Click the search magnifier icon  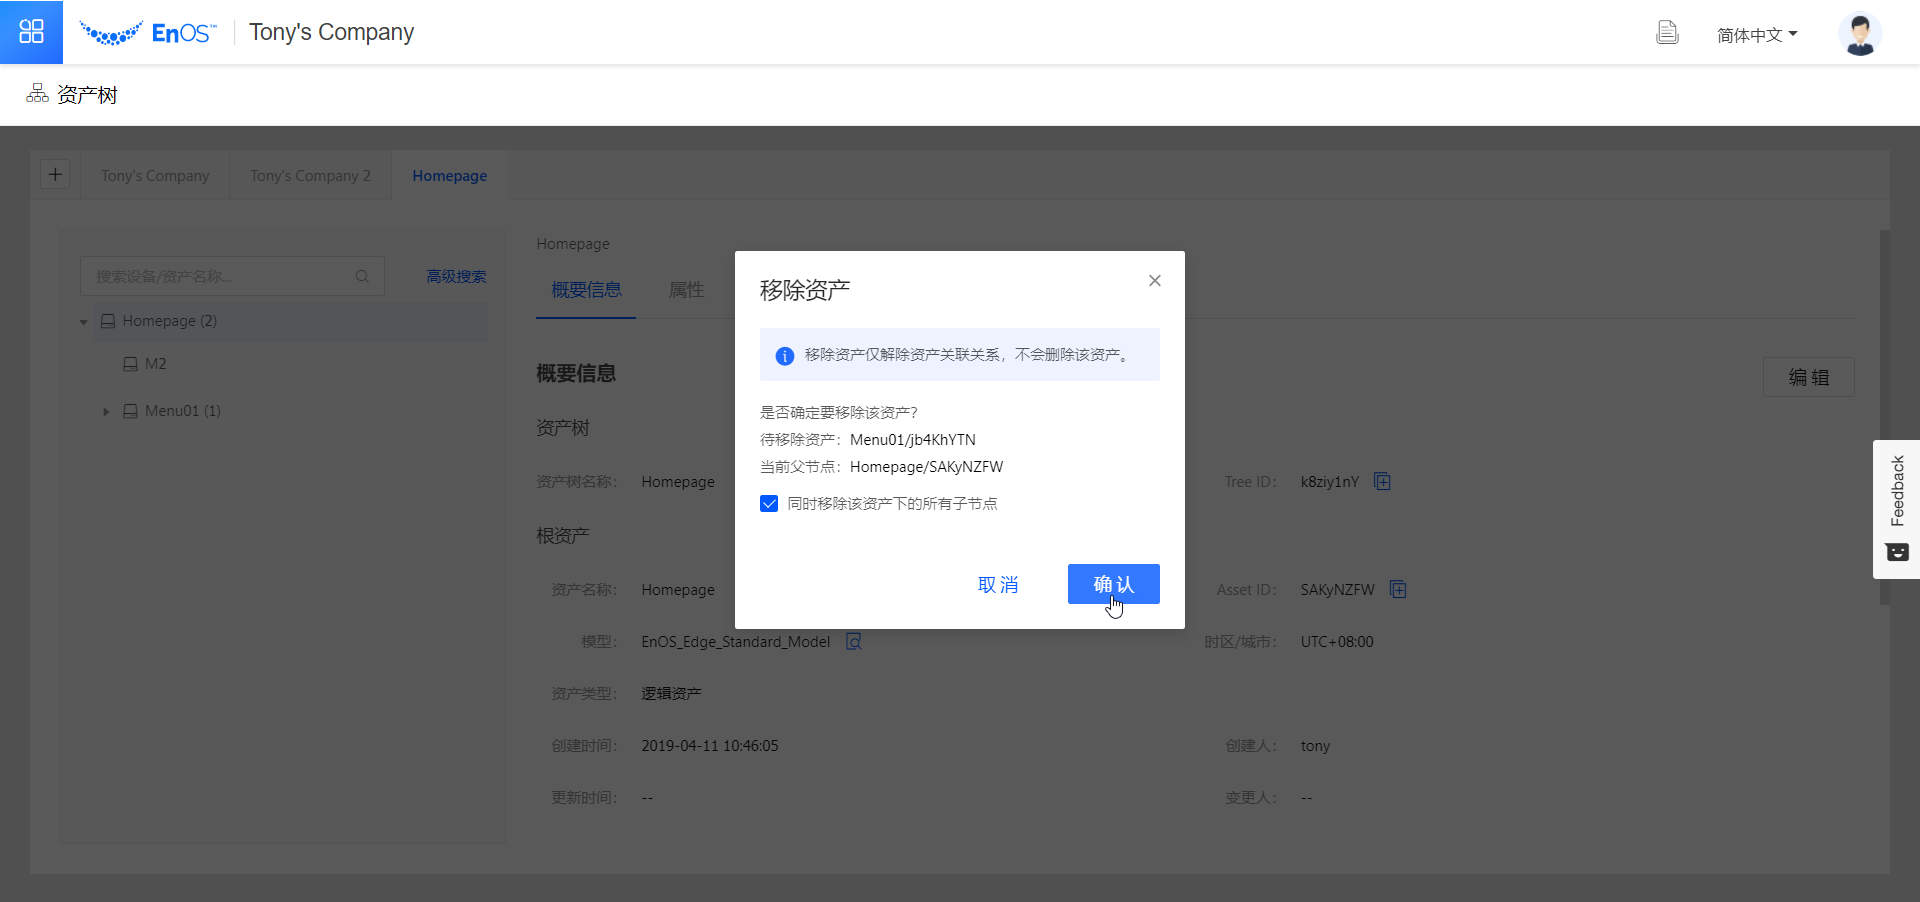pyautogui.click(x=362, y=277)
